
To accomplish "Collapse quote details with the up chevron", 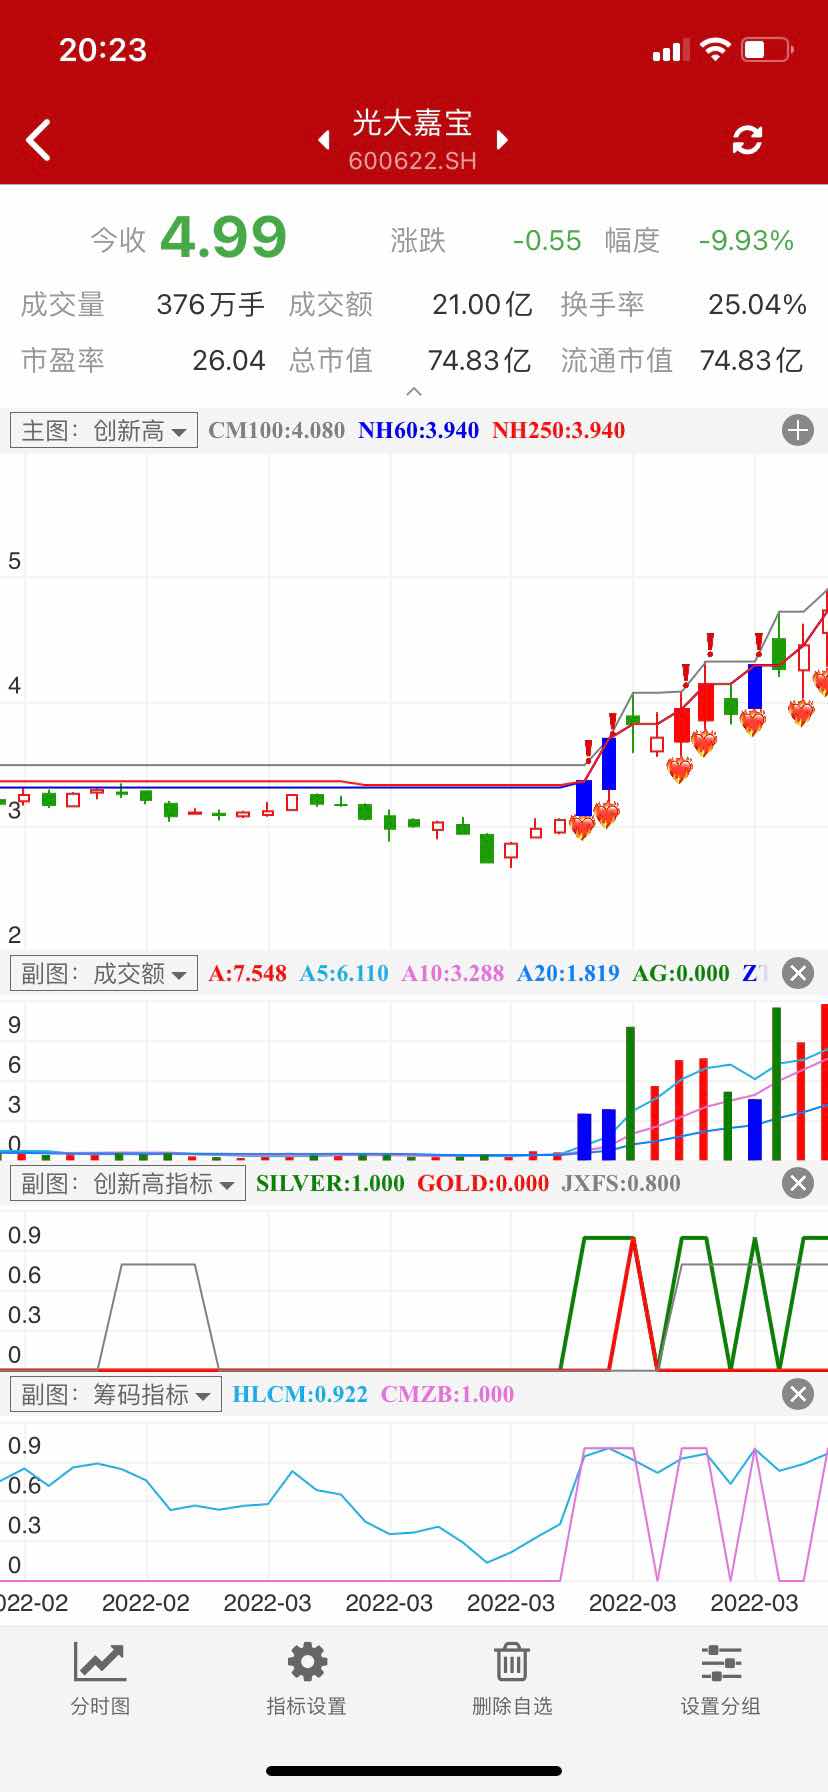I will coord(414,391).
